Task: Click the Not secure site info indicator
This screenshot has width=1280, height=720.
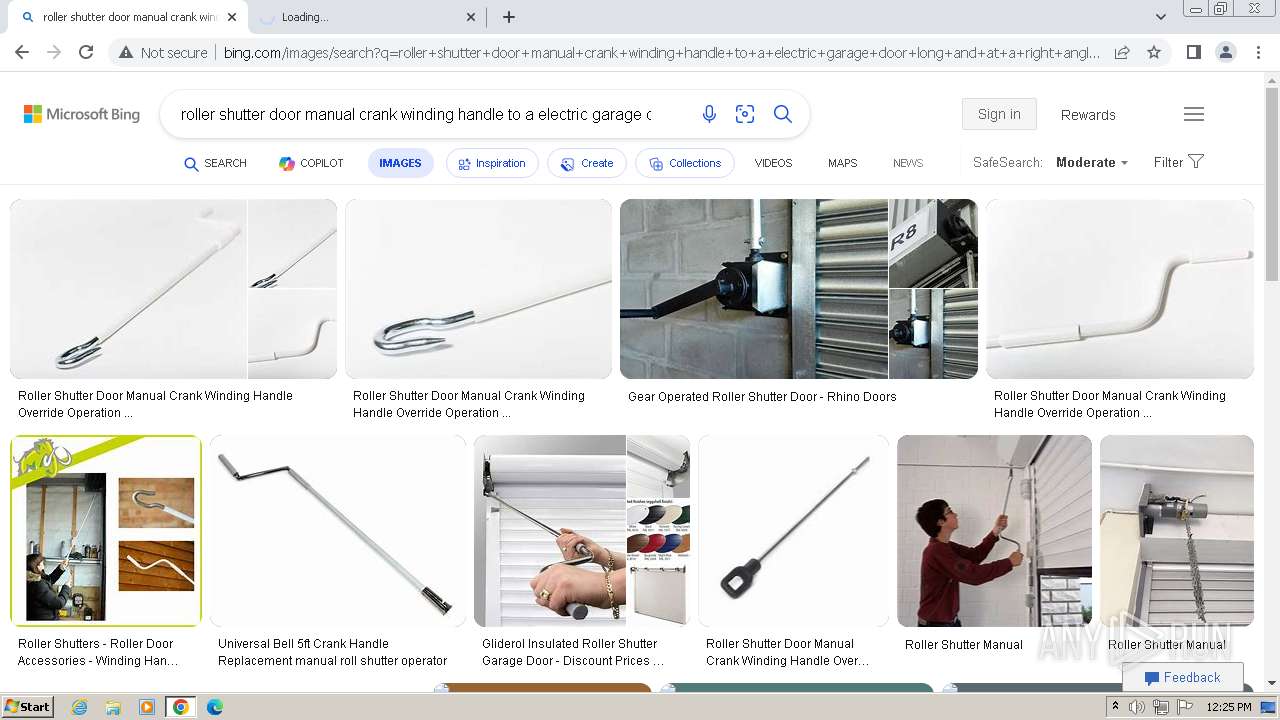Action: [x=163, y=52]
